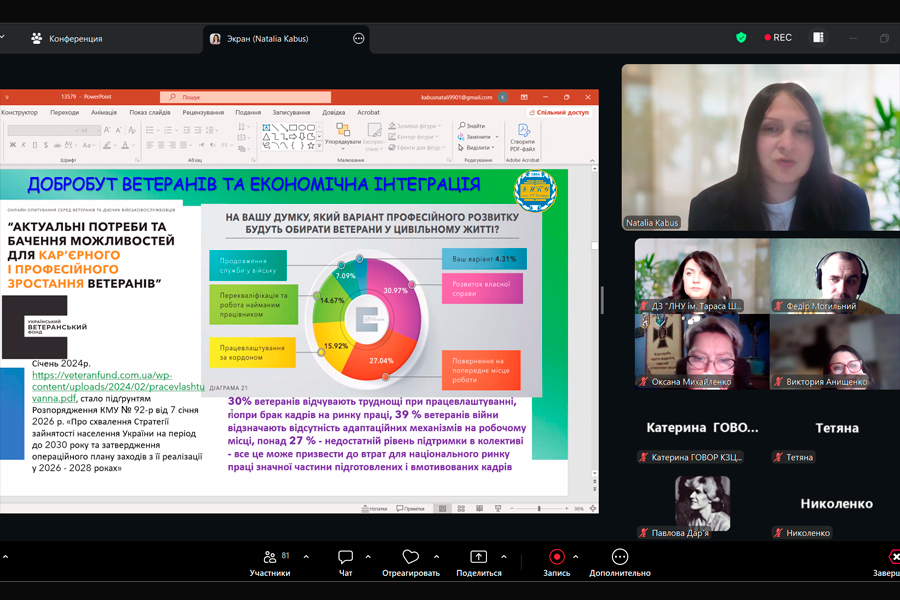Open the Виділити dropdown
Image resolution: width=900 pixels, height=600 pixels.
[476, 148]
